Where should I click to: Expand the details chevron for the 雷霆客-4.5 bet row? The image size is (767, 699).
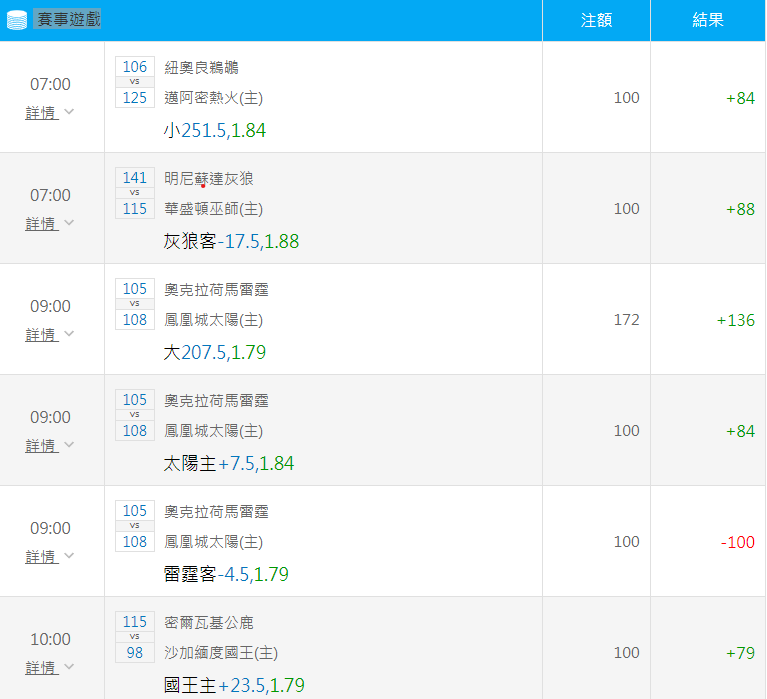coord(69,556)
